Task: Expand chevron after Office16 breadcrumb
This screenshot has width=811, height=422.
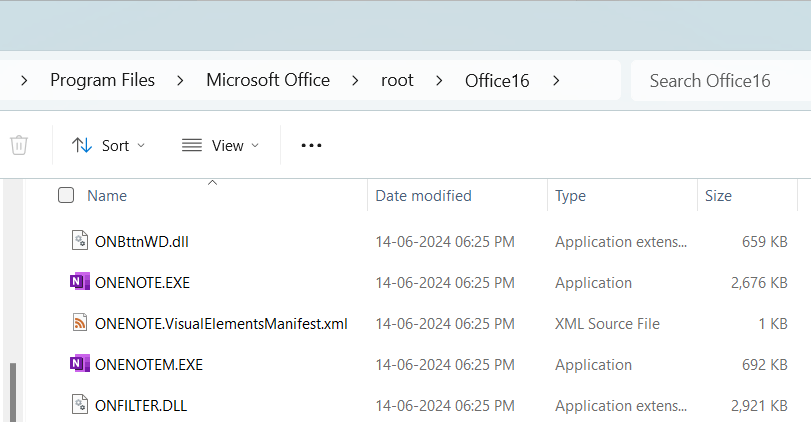Action: [x=556, y=81]
